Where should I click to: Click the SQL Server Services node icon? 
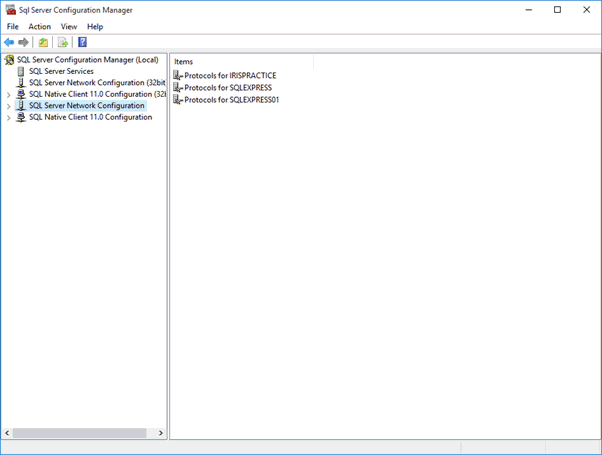21,71
